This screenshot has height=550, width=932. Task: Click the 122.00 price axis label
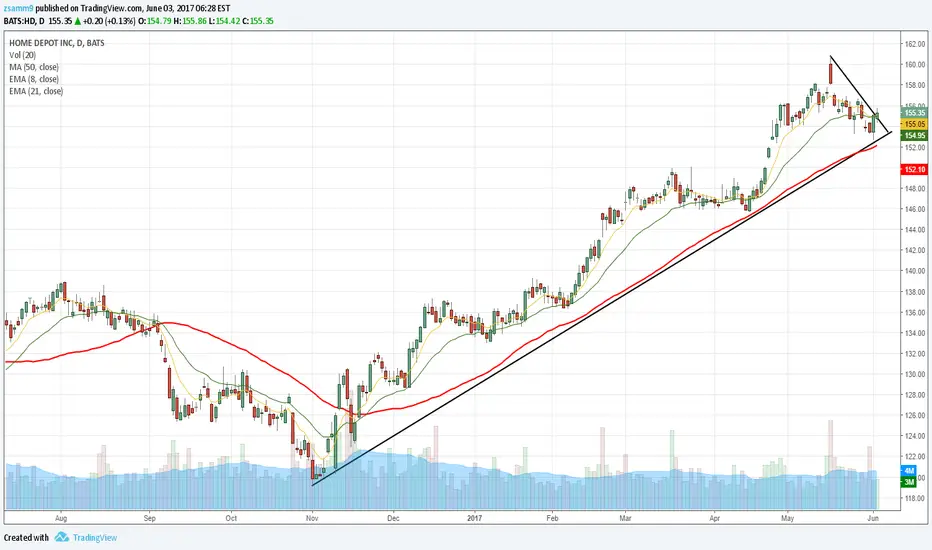pos(915,457)
